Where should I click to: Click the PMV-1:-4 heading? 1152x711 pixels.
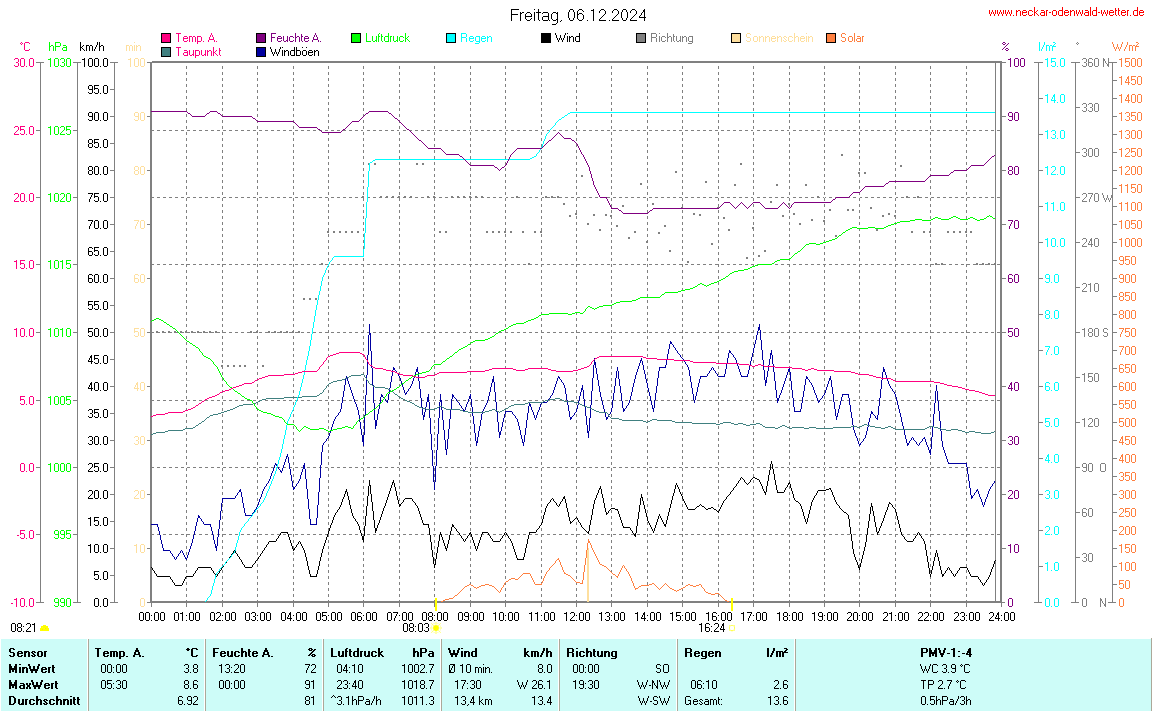point(945,653)
